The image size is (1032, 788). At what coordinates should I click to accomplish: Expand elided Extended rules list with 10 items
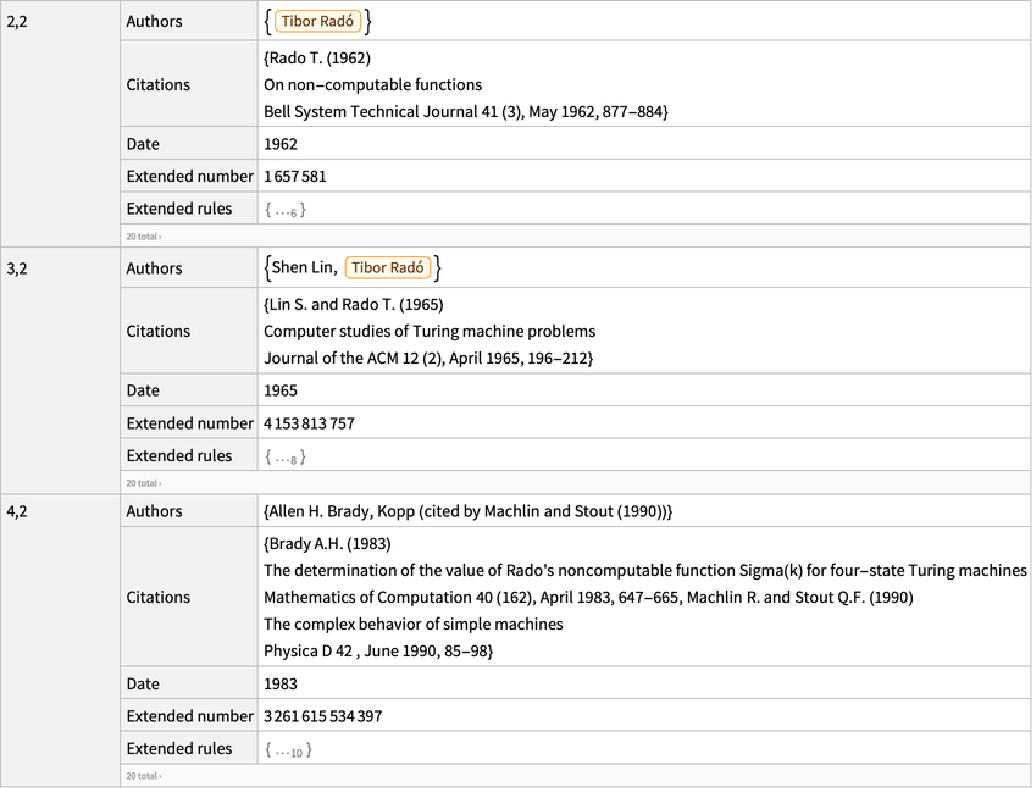point(288,749)
